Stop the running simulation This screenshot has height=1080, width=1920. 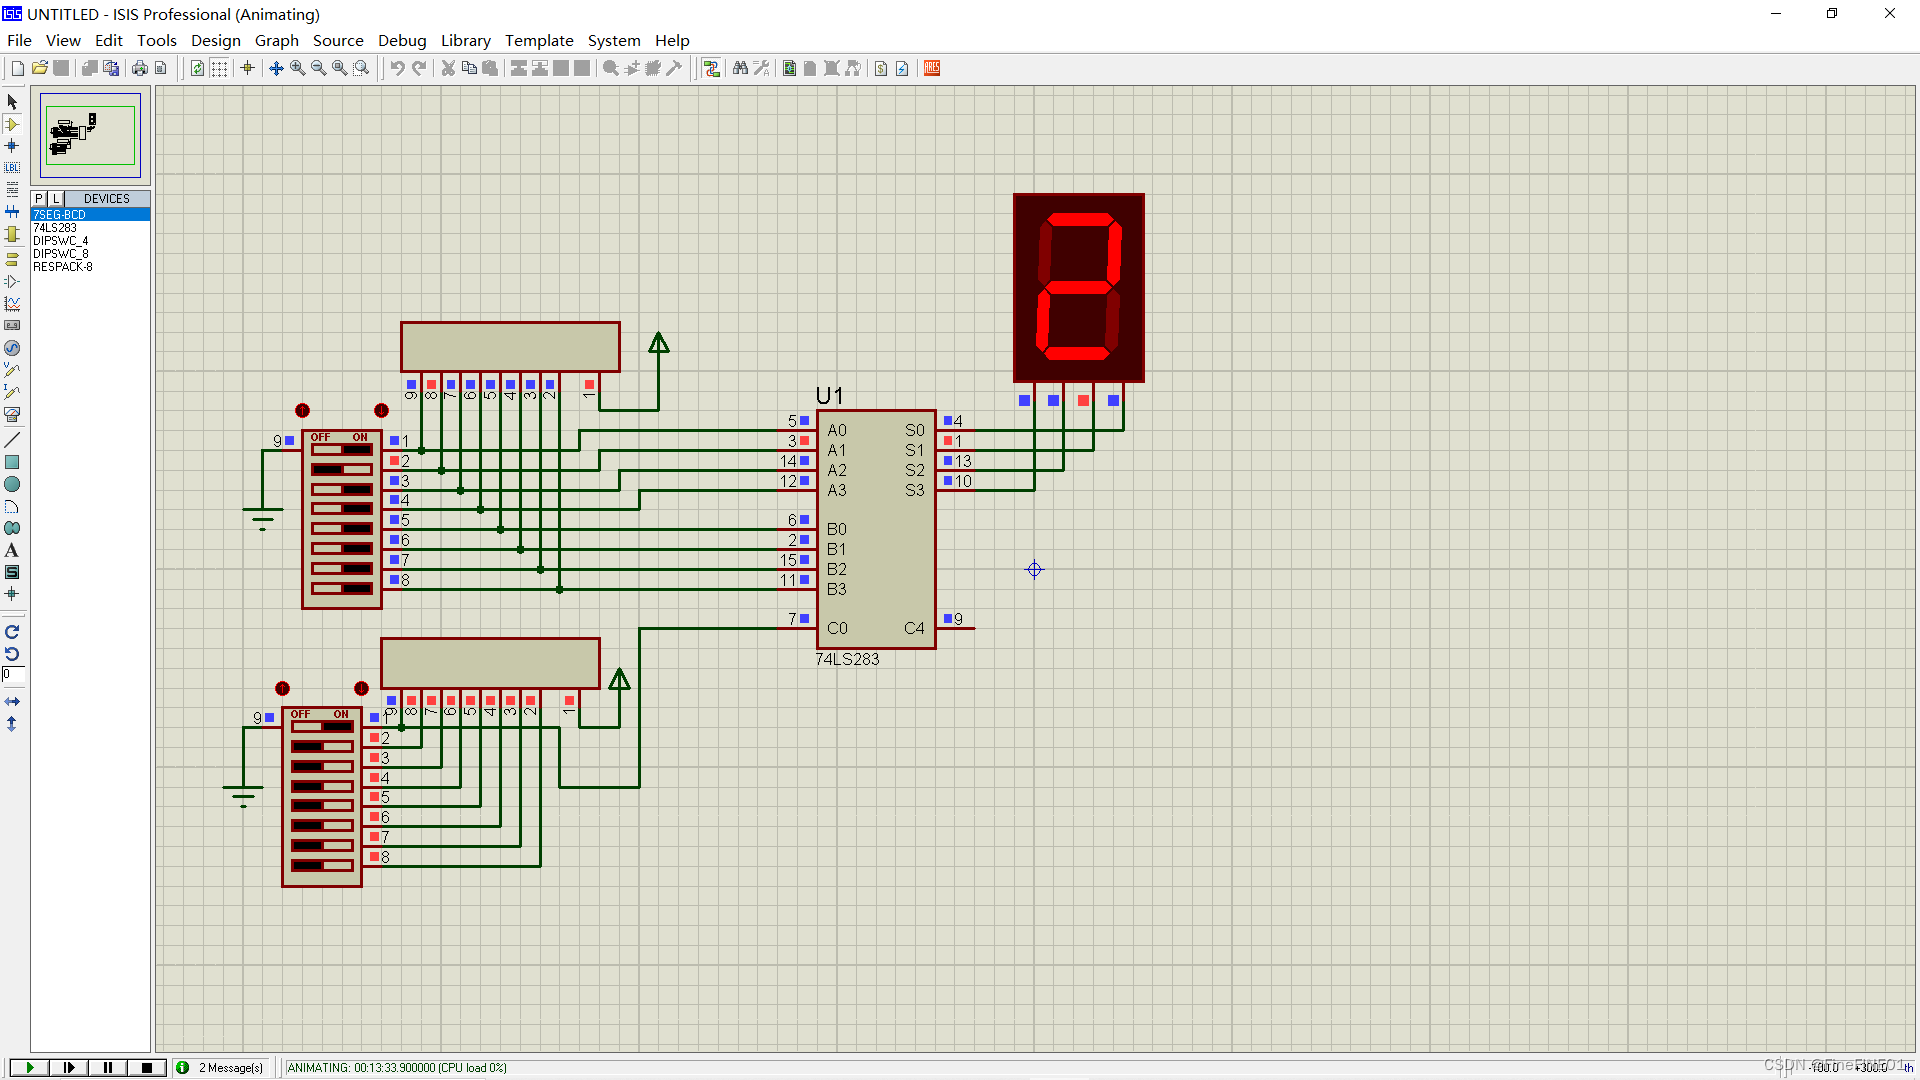coord(147,1067)
